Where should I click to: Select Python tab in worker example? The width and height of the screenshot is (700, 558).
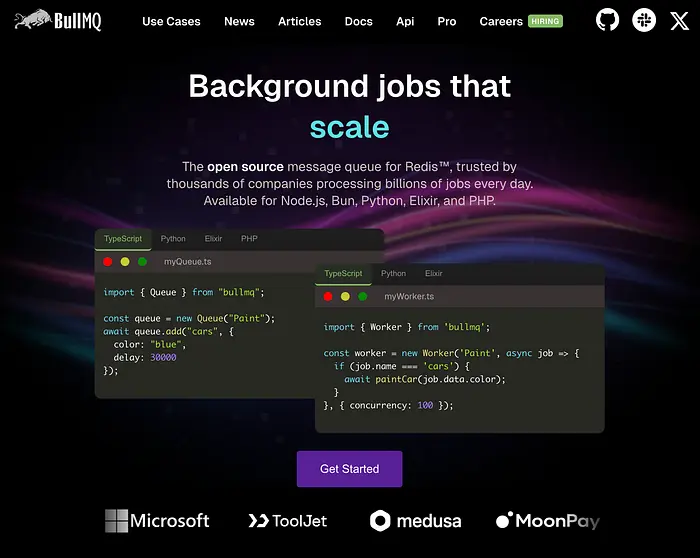tap(393, 274)
